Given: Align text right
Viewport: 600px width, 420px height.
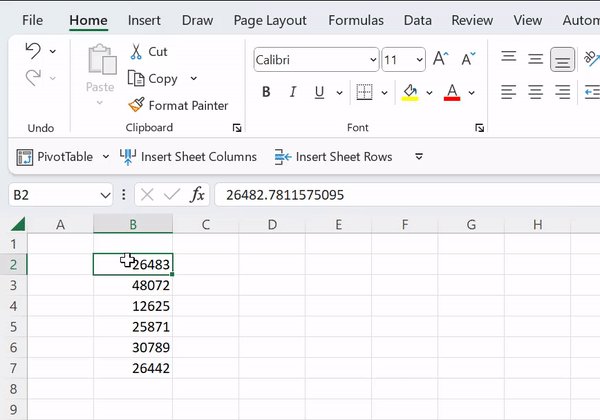Looking at the screenshot, I should [x=562, y=92].
